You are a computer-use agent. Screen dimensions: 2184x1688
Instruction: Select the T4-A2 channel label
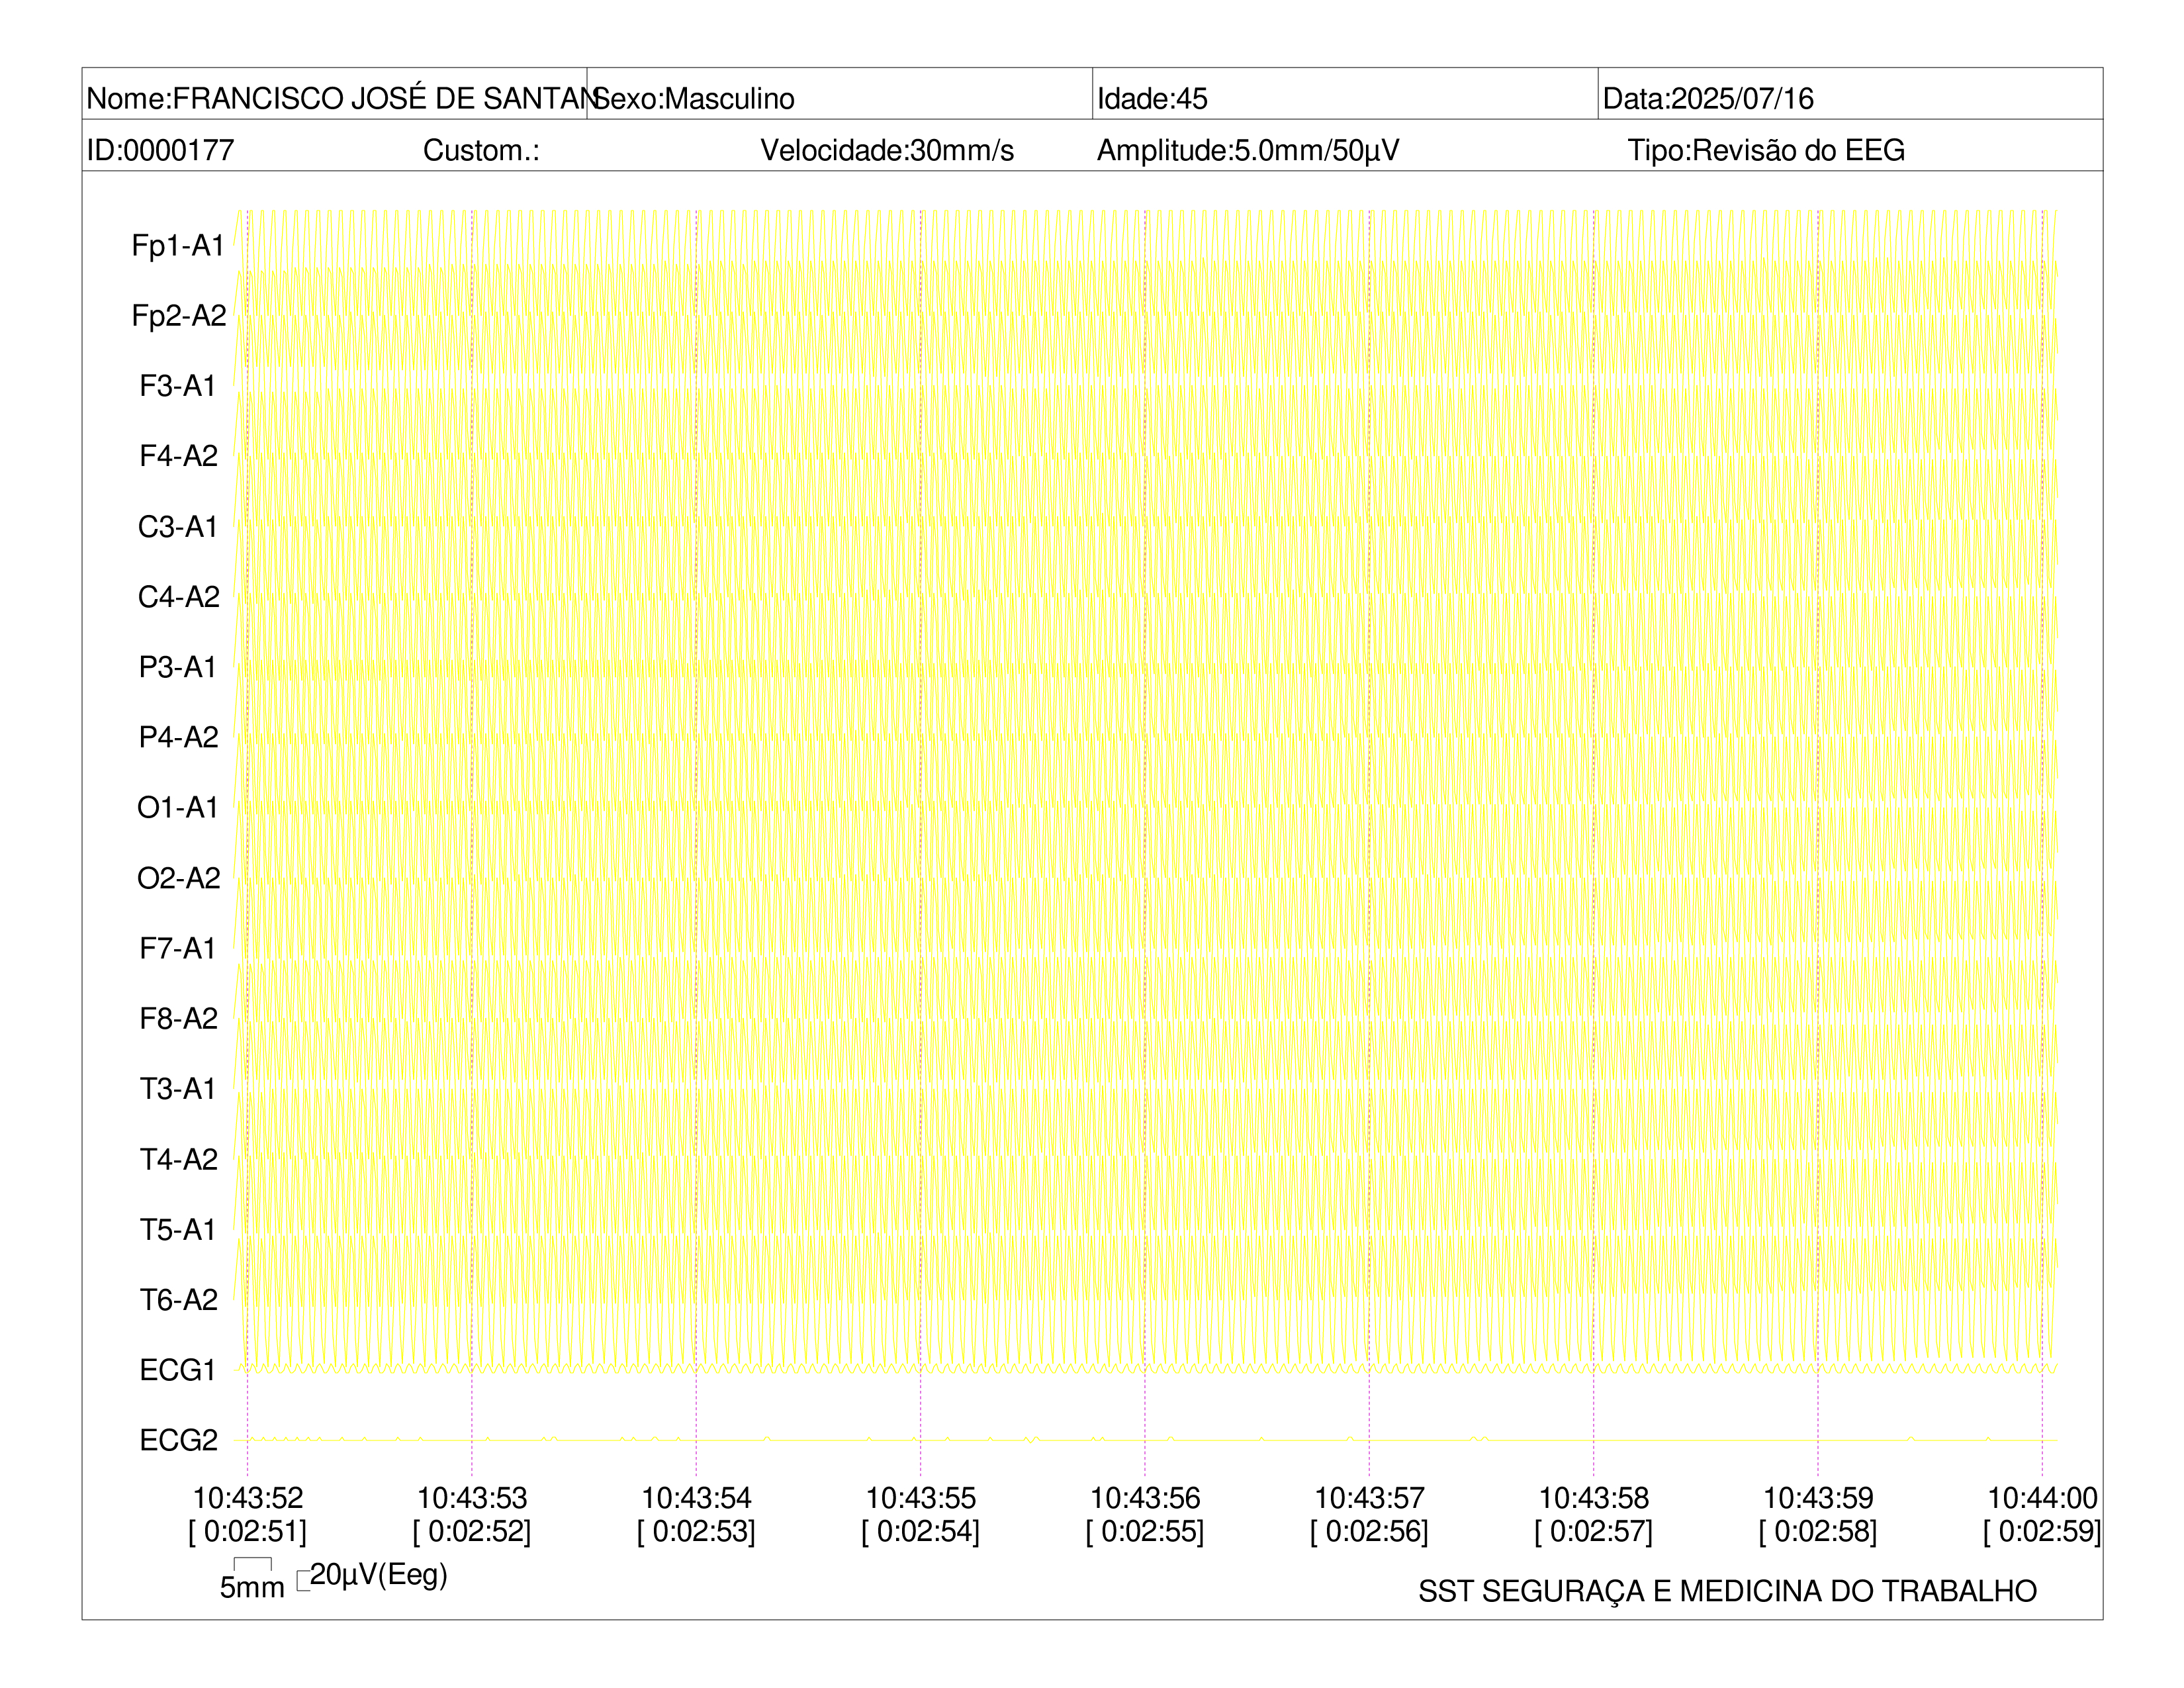[178, 1159]
